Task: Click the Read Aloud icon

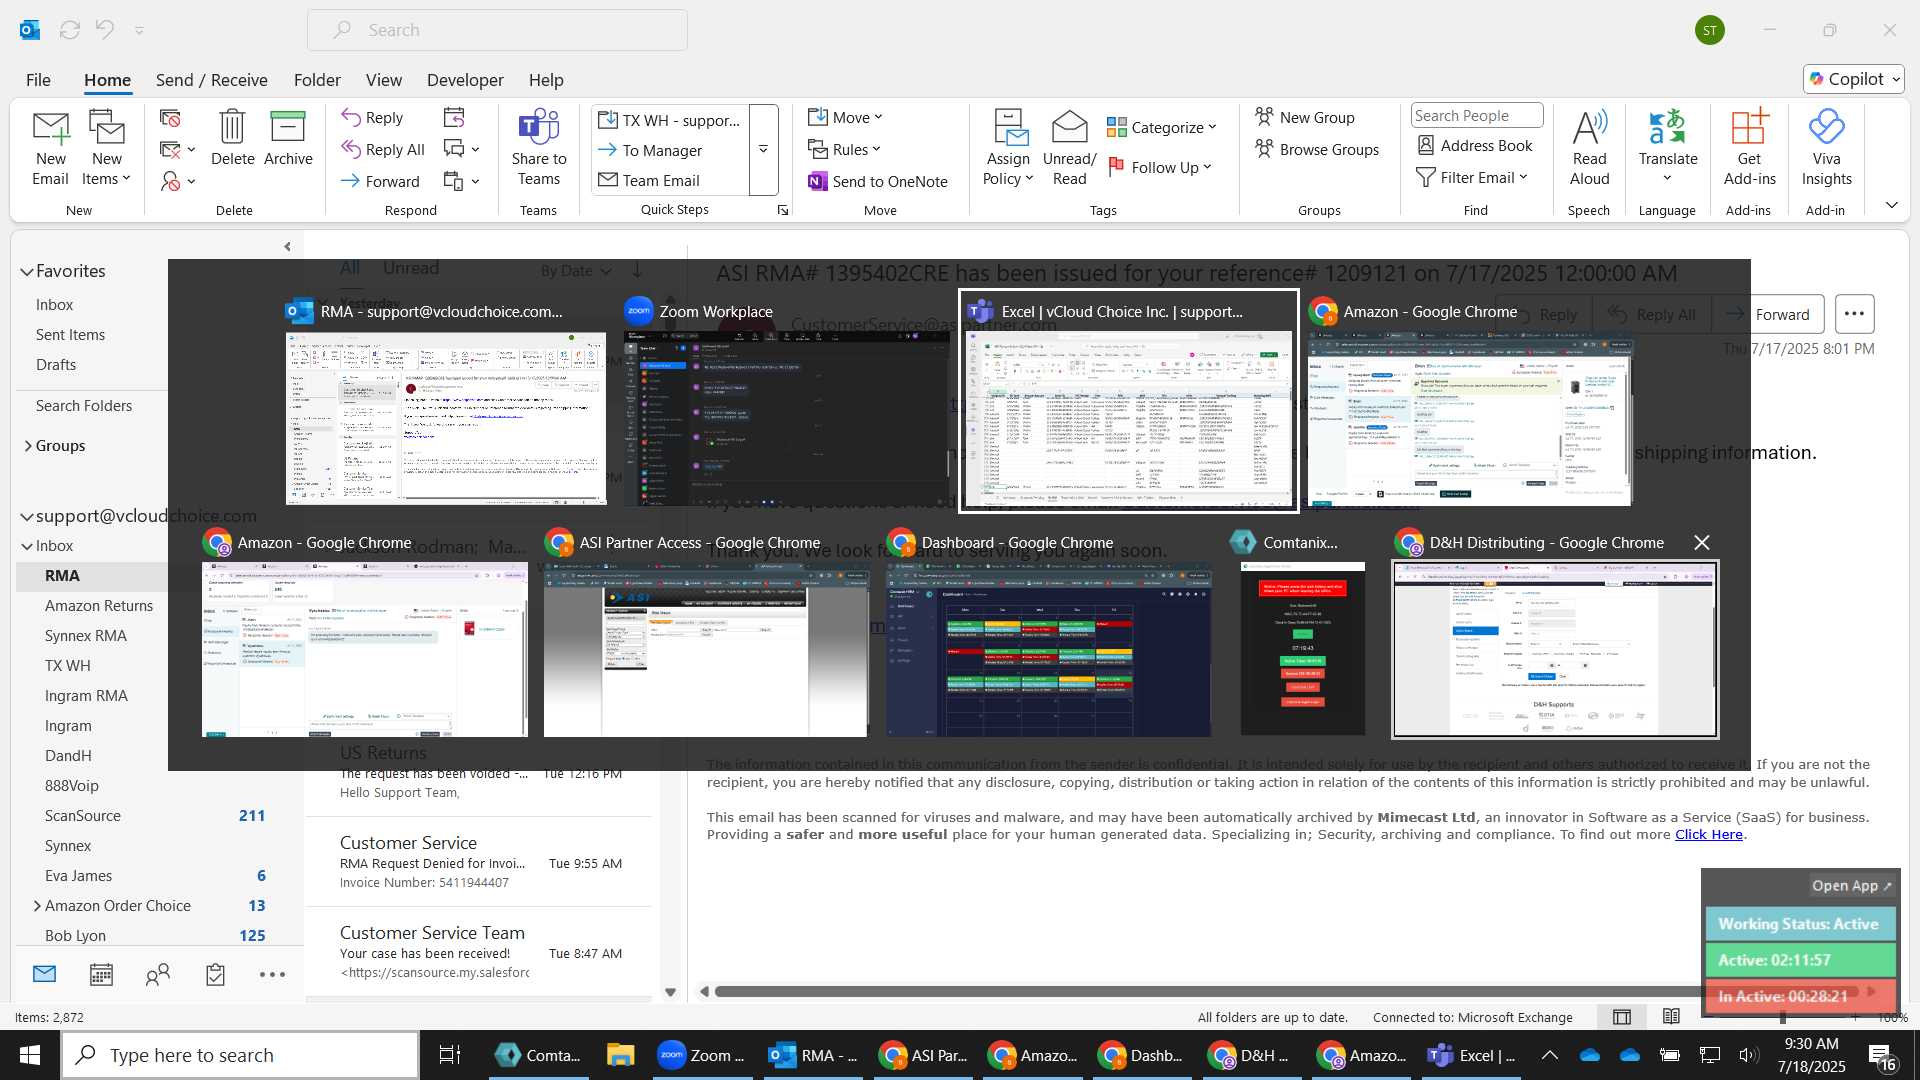Action: tap(1589, 148)
